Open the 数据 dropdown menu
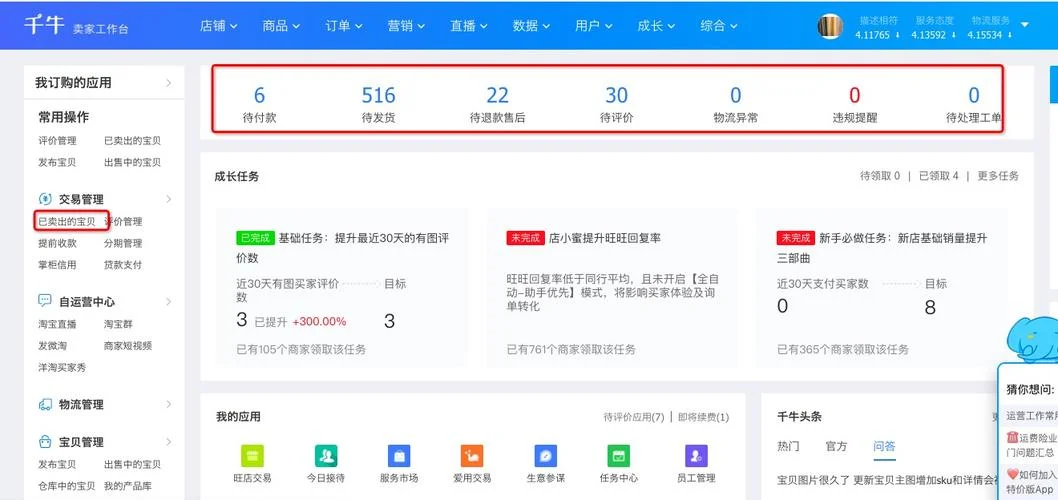This screenshot has width=1058, height=500. (x=531, y=26)
